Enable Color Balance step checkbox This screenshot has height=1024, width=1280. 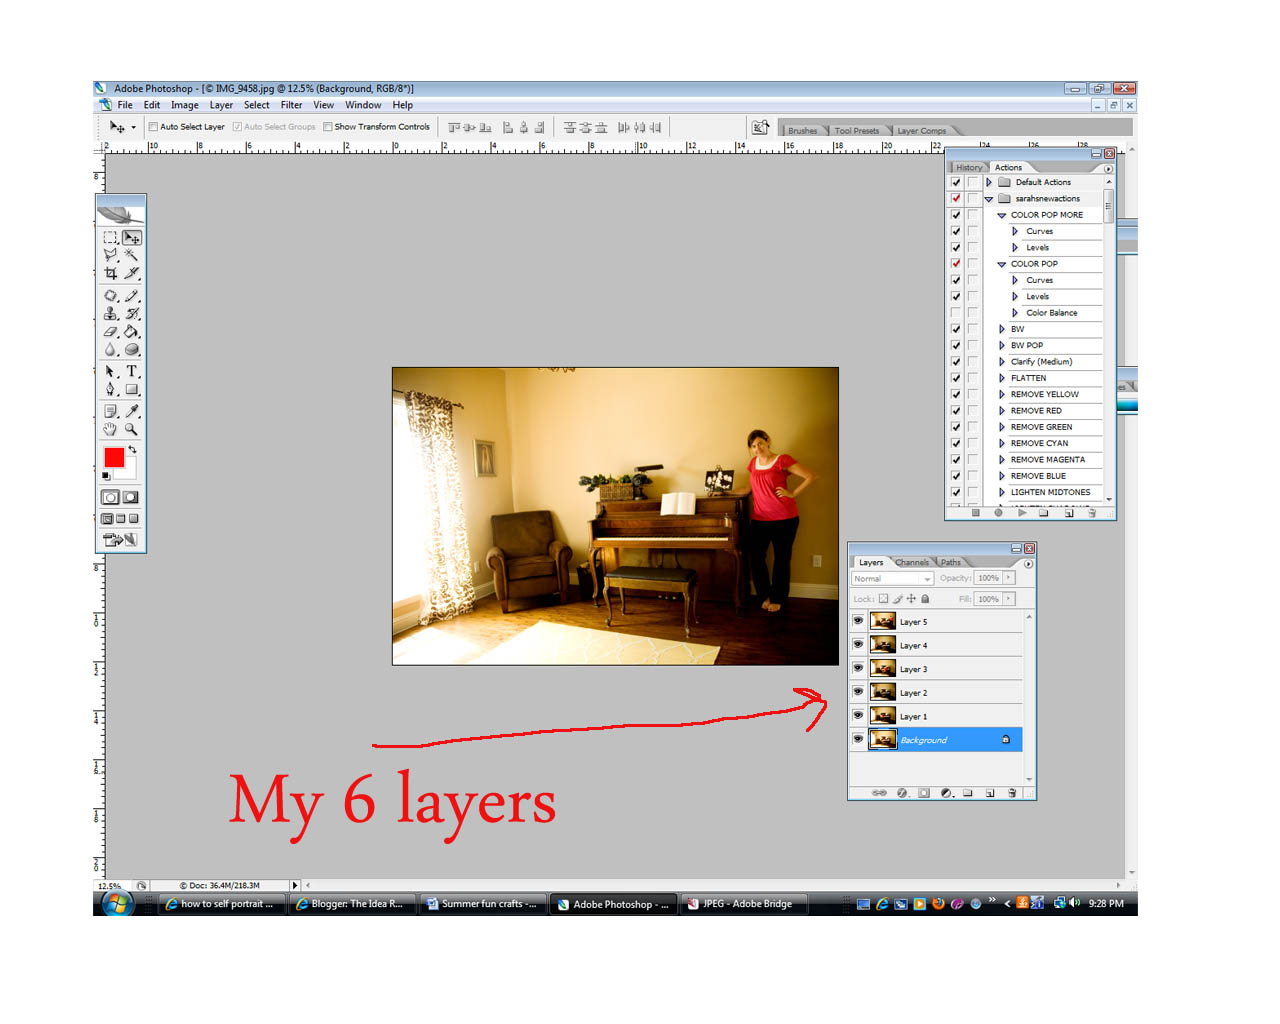[956, 313]
